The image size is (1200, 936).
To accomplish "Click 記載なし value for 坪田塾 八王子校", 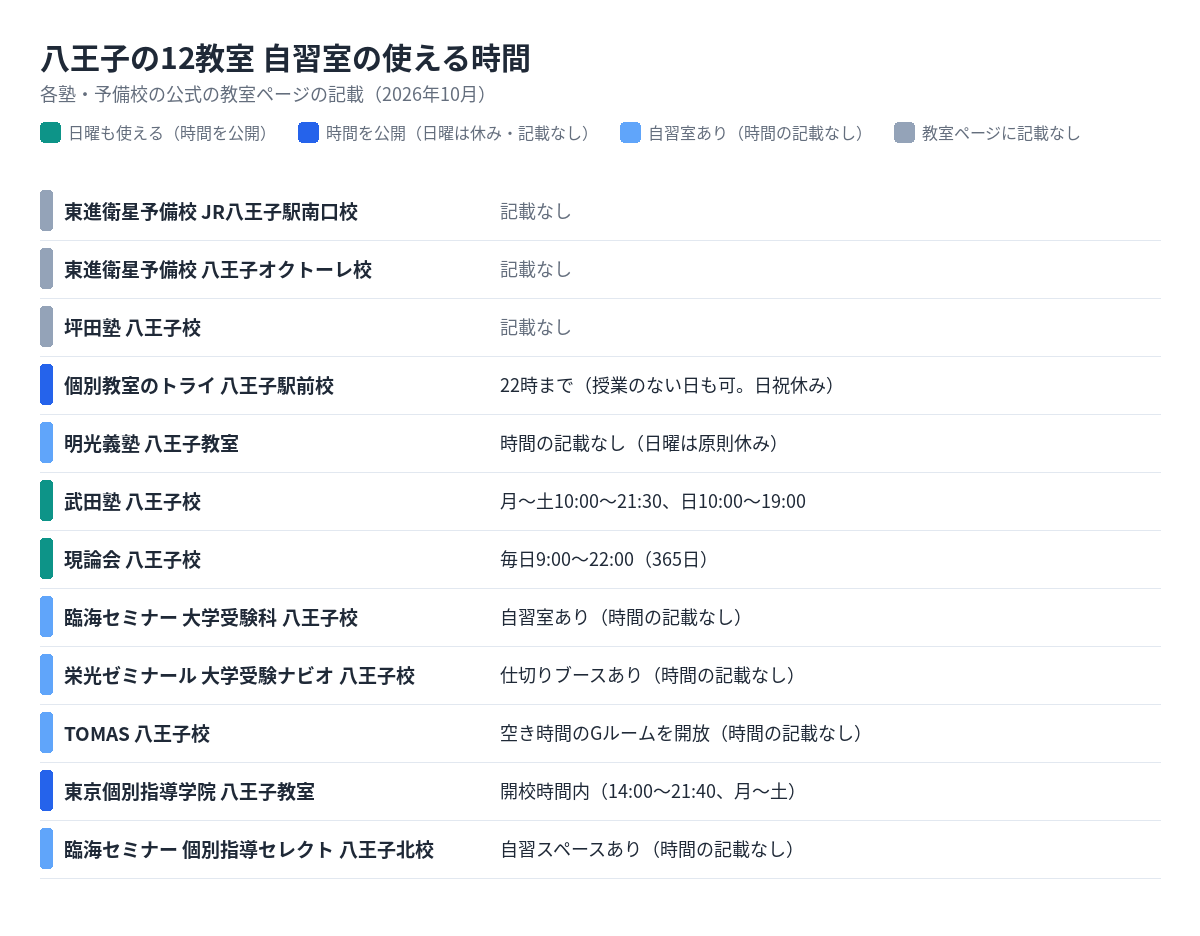I will (x=536, y=327).
